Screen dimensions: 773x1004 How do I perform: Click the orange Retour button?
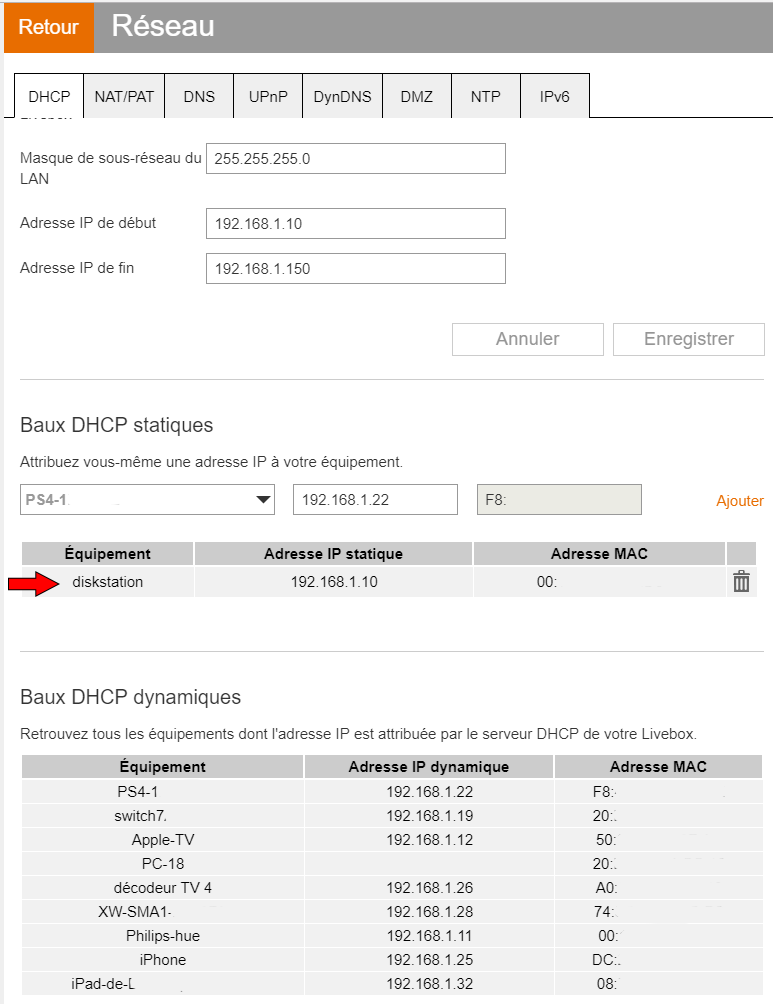click(48, 27)
